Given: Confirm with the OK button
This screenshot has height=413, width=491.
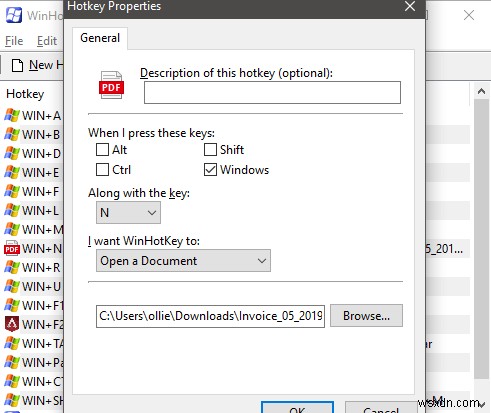Looking at the screenshot, I should point(297,408).
